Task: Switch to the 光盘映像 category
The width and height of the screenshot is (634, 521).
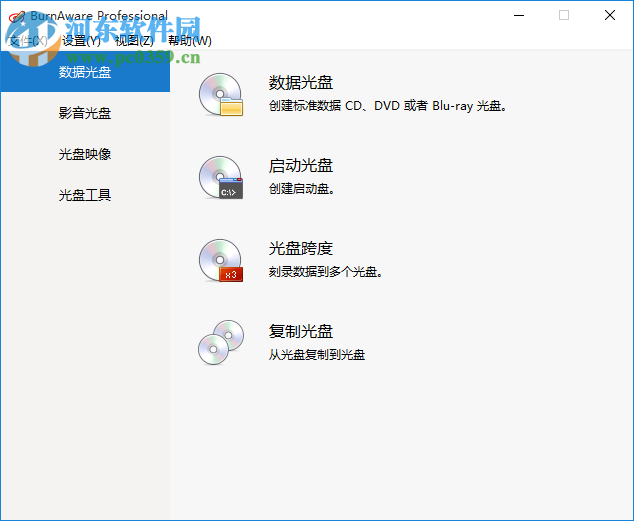Action: click(x=85, y=154)
